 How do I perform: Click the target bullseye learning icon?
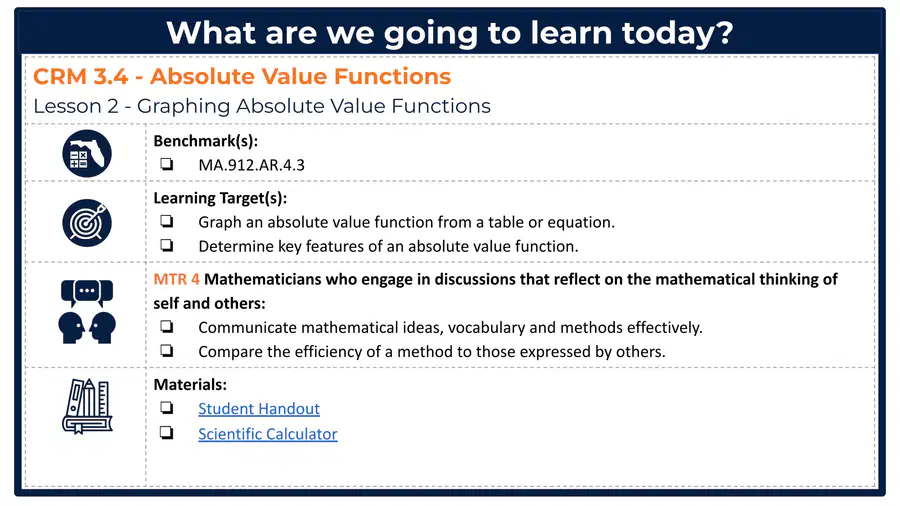87,223
